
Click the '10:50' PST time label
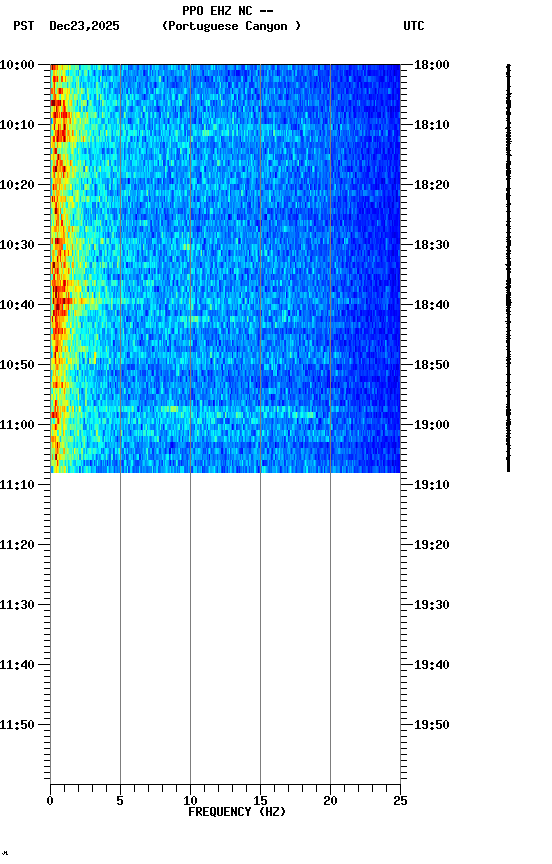pyautogui.click(x=17, y=365)
